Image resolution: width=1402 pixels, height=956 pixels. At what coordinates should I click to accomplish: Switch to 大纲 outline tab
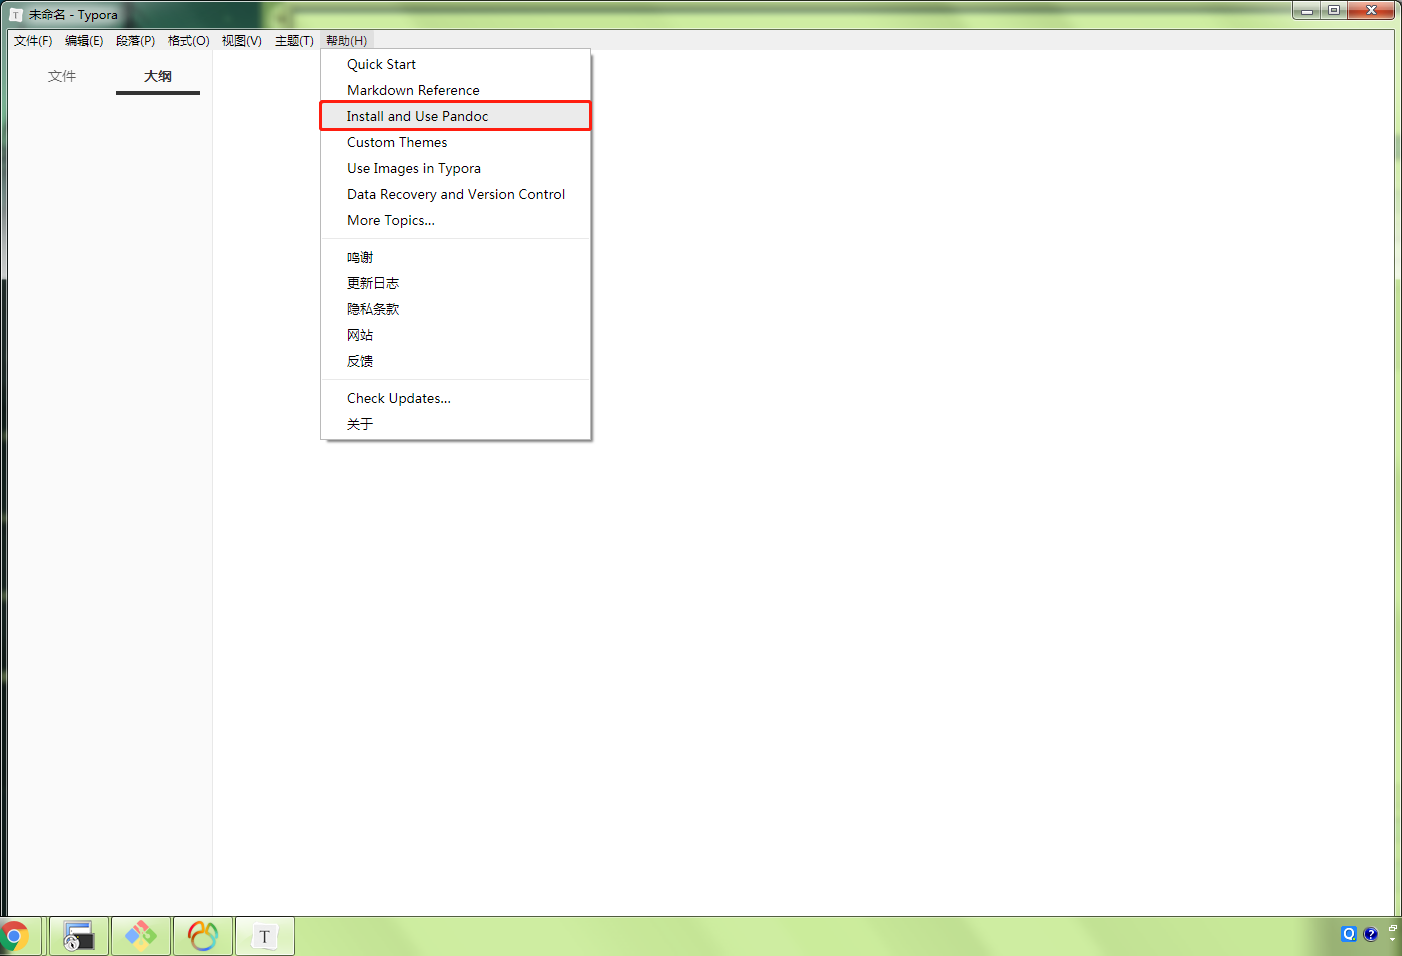(158, 76)
